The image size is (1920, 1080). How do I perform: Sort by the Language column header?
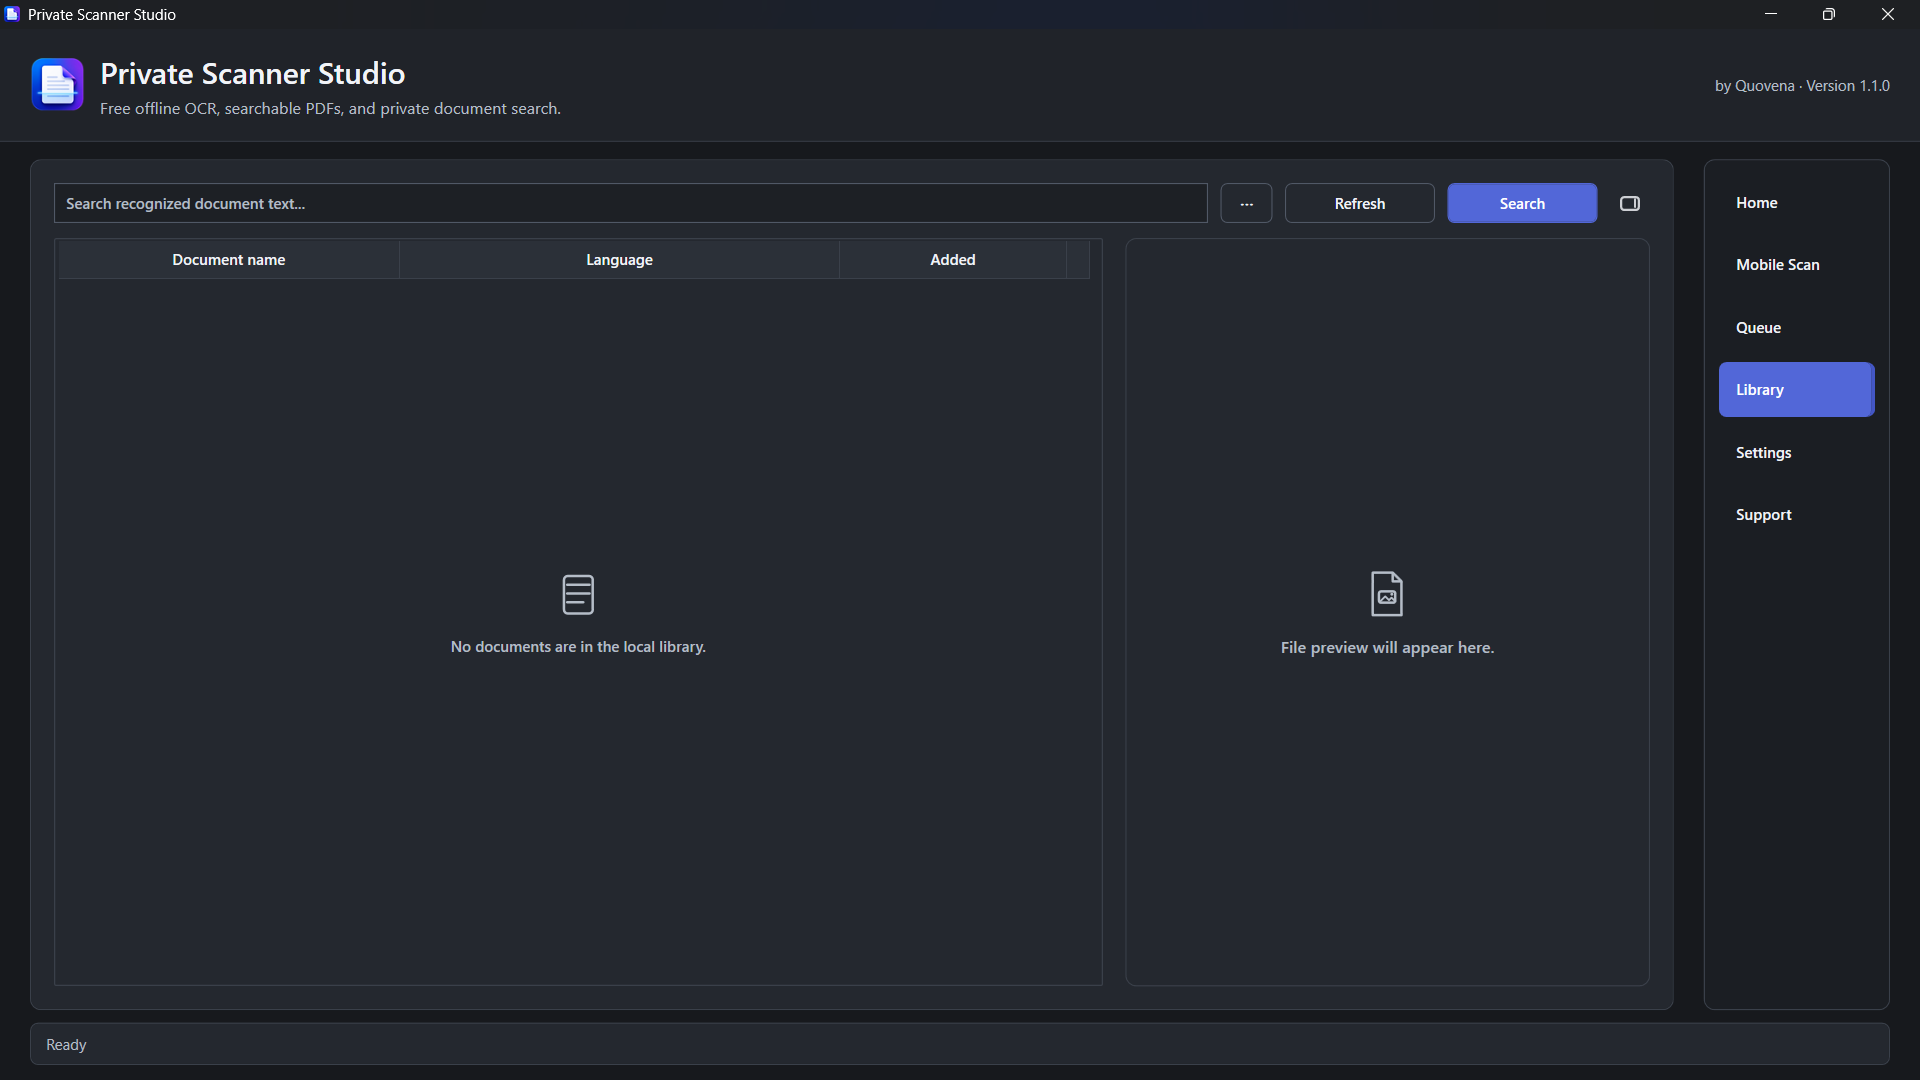click(619, 259)
